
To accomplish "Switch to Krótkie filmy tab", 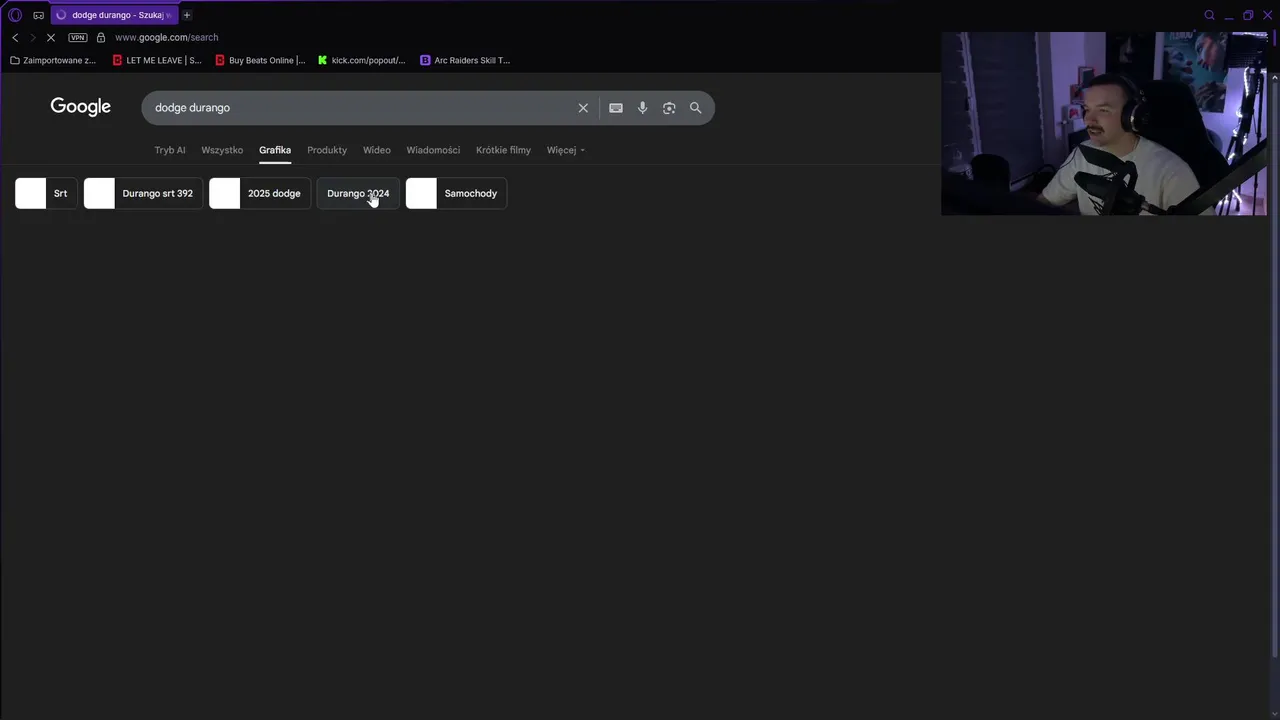I will [503, 150].
